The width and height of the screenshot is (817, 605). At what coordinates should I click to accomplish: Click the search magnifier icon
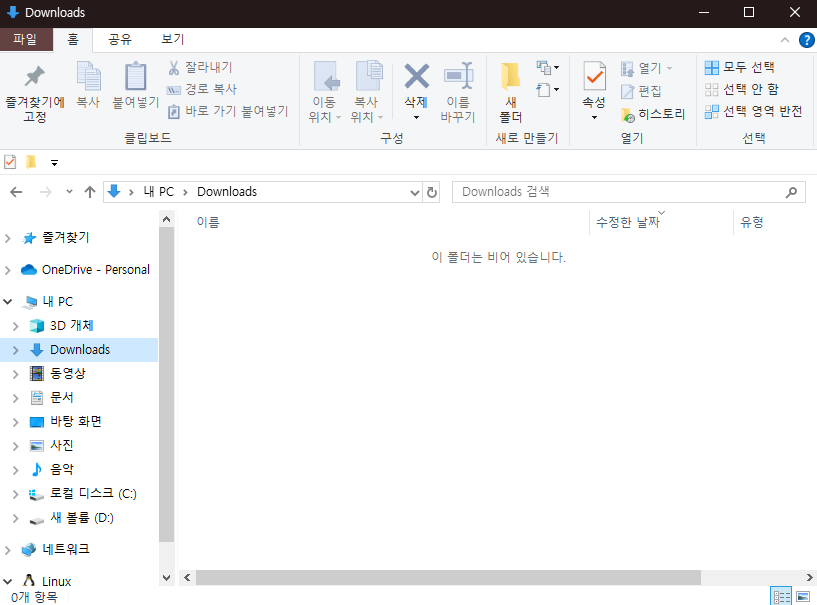[791, 192]
